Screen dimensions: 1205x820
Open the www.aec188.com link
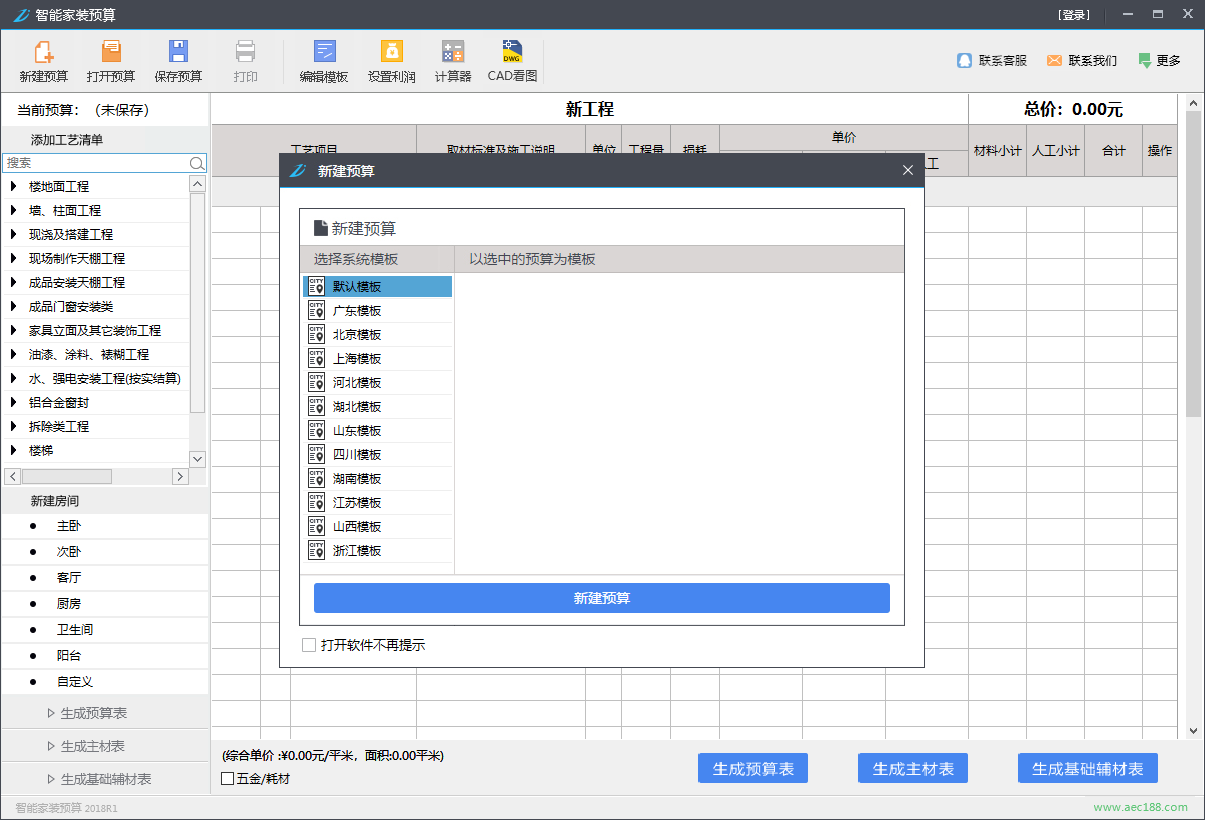[1141, 807]
